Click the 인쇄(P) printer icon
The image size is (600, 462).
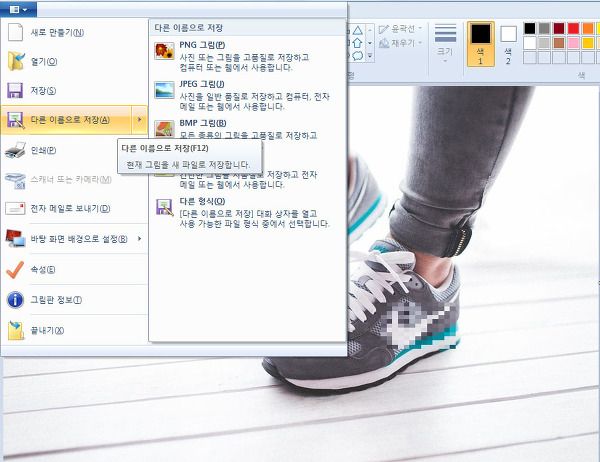coord(15,150)
